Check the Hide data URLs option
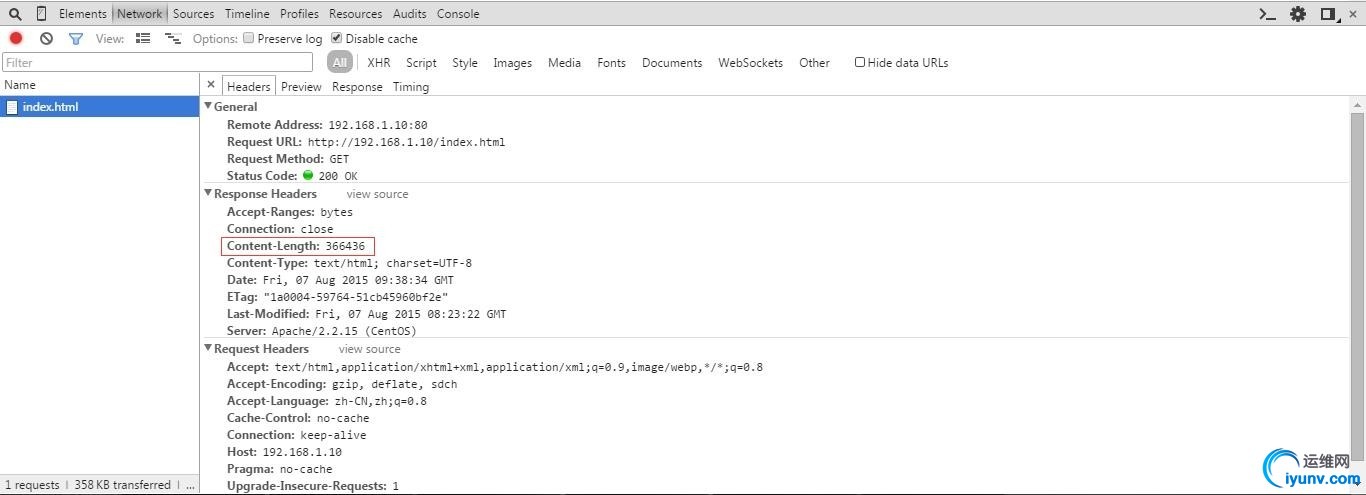Image resolution: width=1366 pixels, height=495 pixels. (x=860, y=62)
